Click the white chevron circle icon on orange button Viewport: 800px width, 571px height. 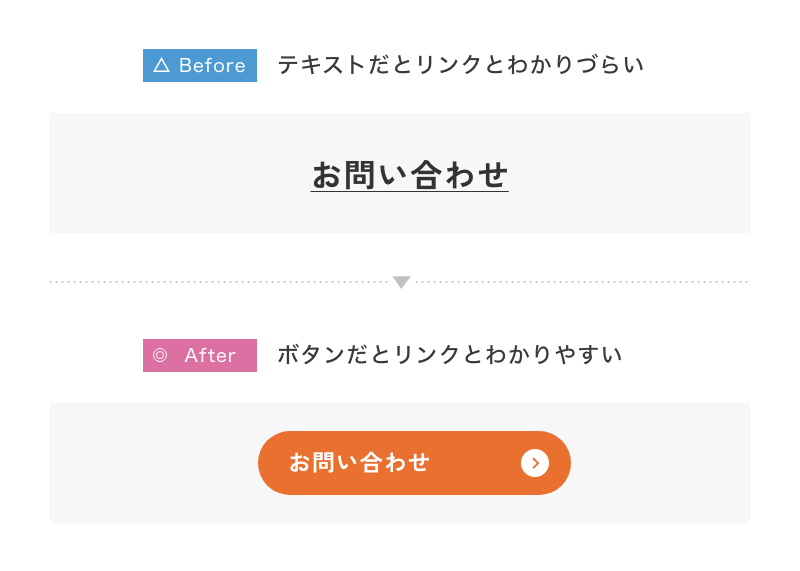pos(535,463)
